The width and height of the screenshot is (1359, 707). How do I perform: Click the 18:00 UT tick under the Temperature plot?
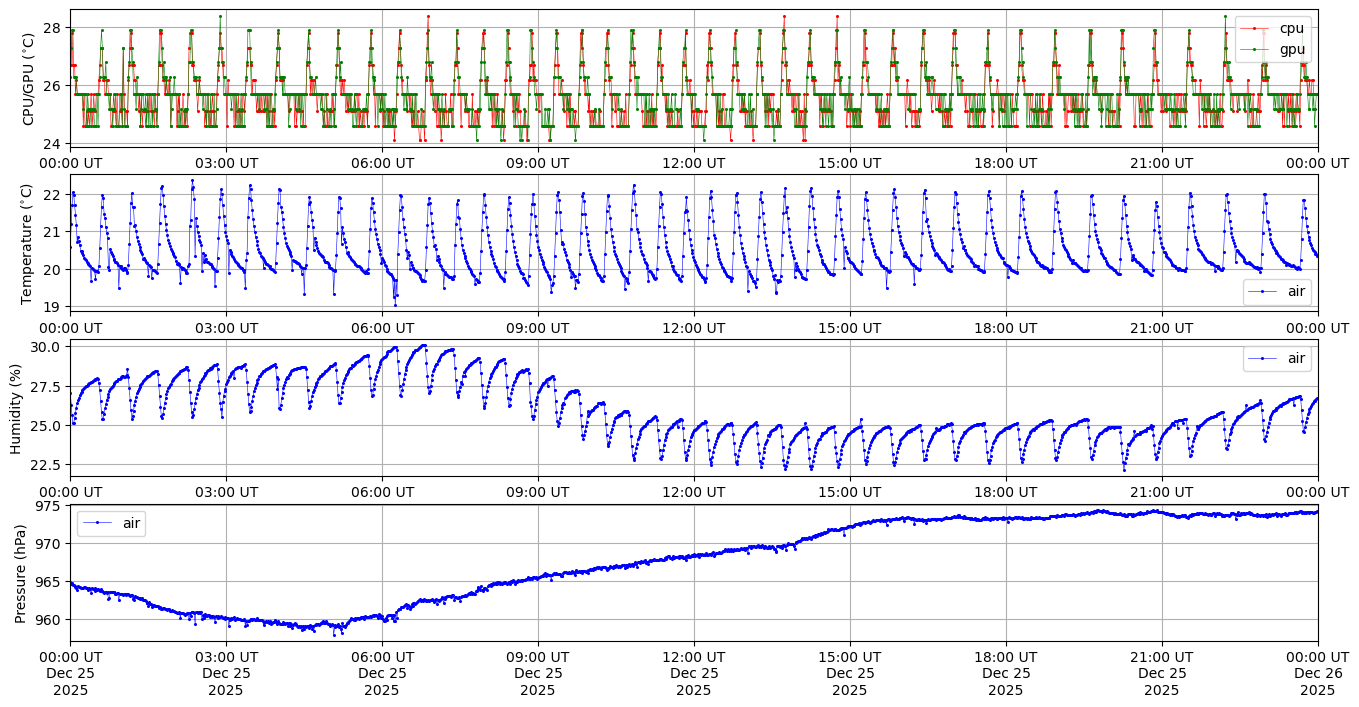point(1005,326)
